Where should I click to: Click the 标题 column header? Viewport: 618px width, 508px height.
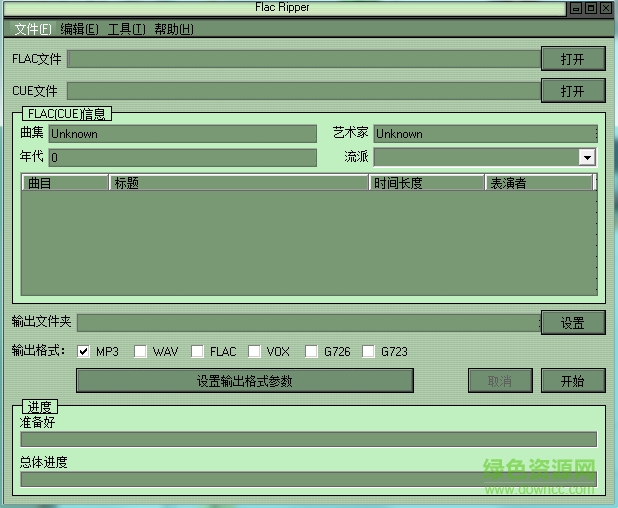tap(238, 183)
